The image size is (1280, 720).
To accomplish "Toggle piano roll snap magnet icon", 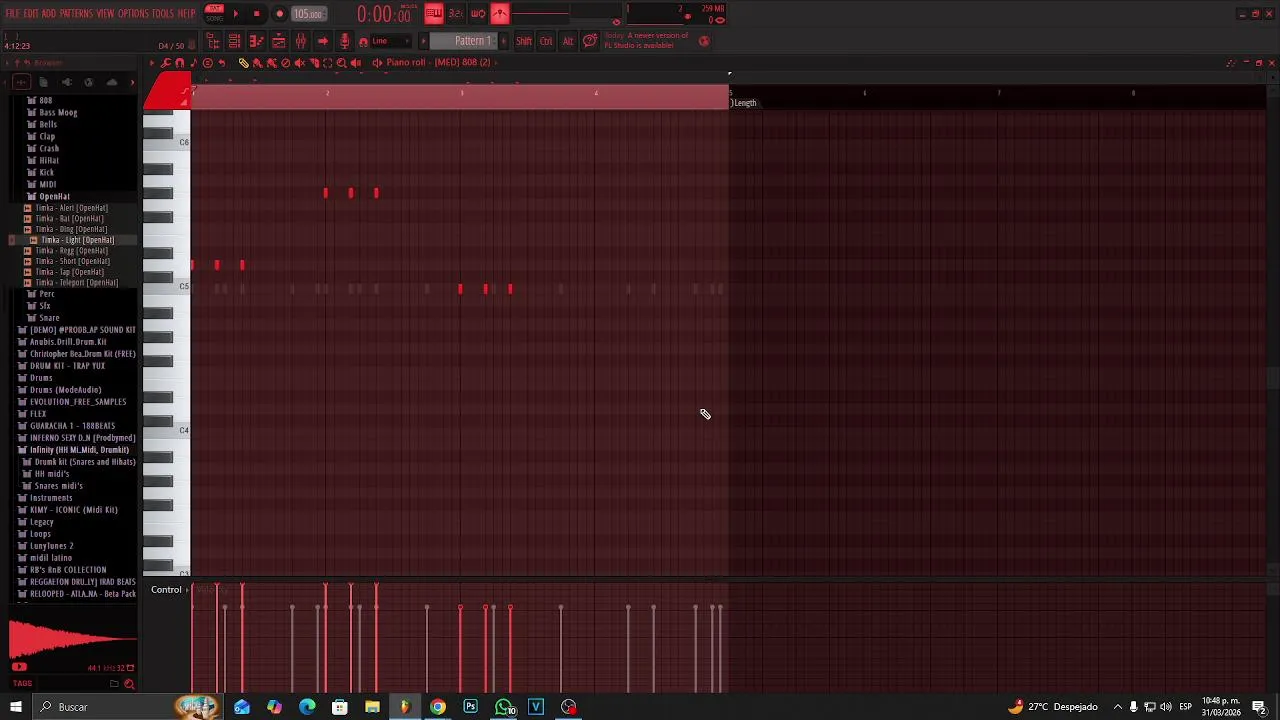I will point(179,63).
